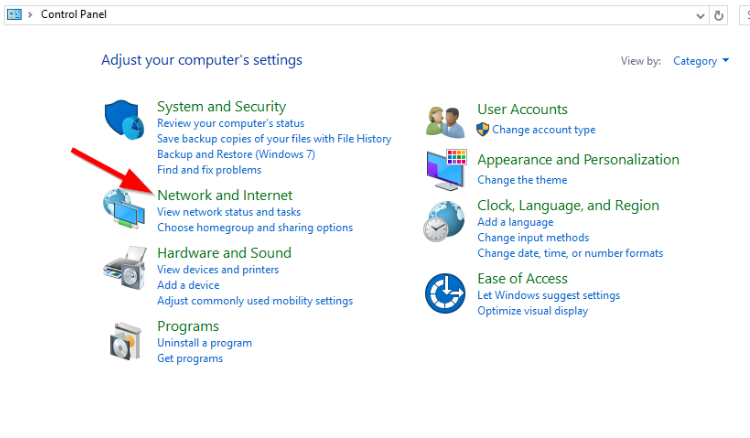Image resolution: width=750 pixels, height=438 pixels.
Task: Click Change the theme link
Action: tap(522, 180)
